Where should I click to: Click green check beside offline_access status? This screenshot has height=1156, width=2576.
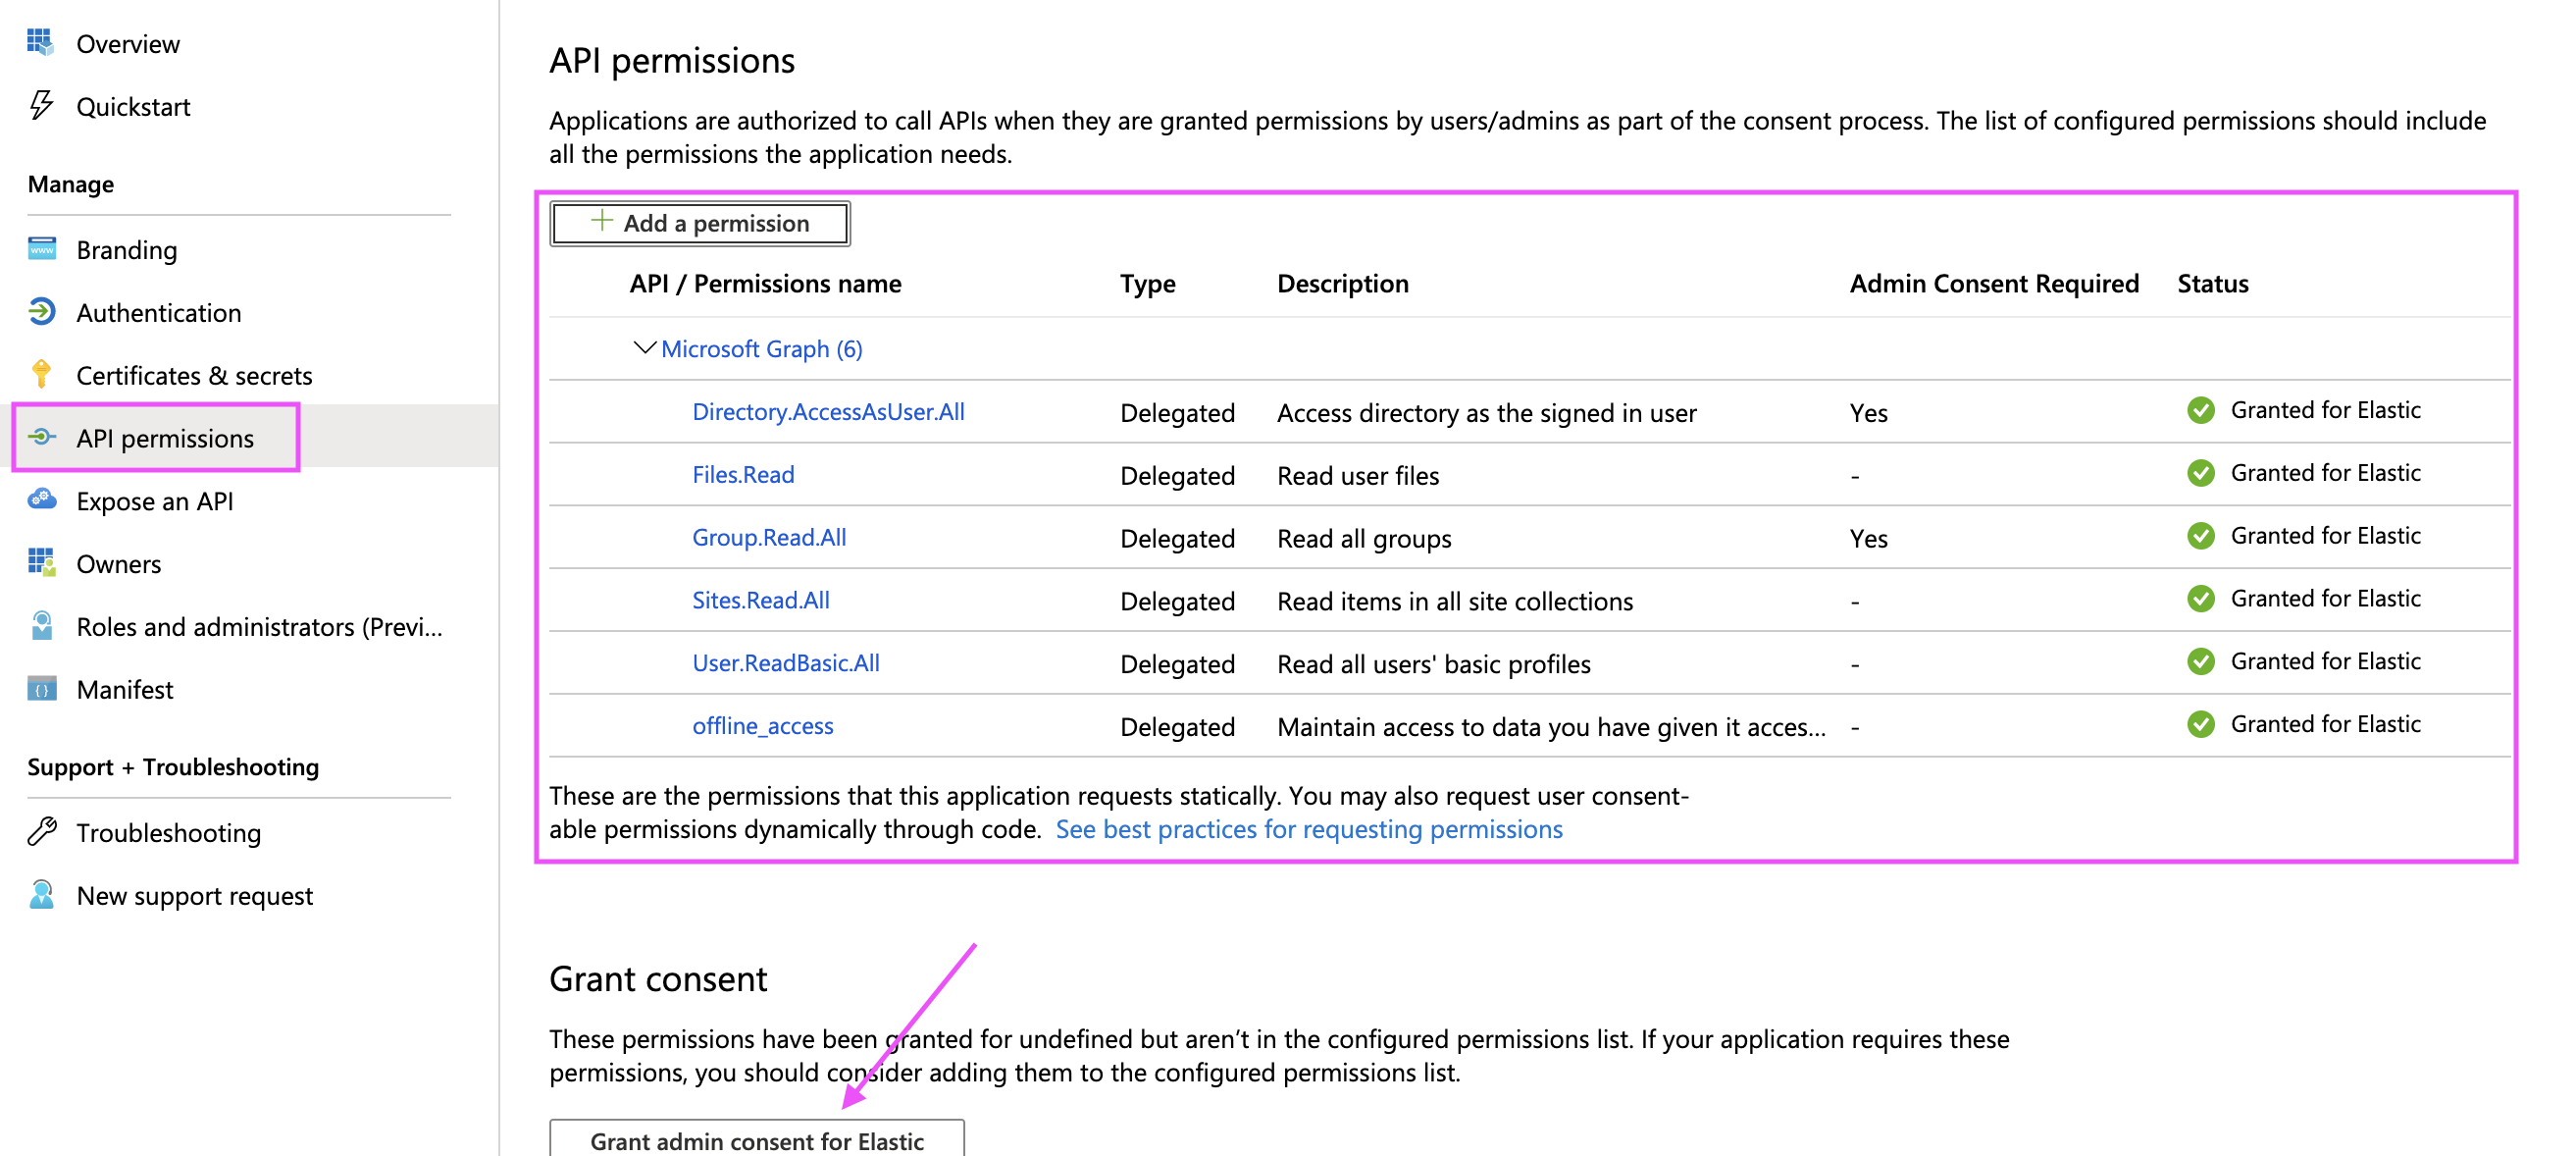click(2200, 724)
